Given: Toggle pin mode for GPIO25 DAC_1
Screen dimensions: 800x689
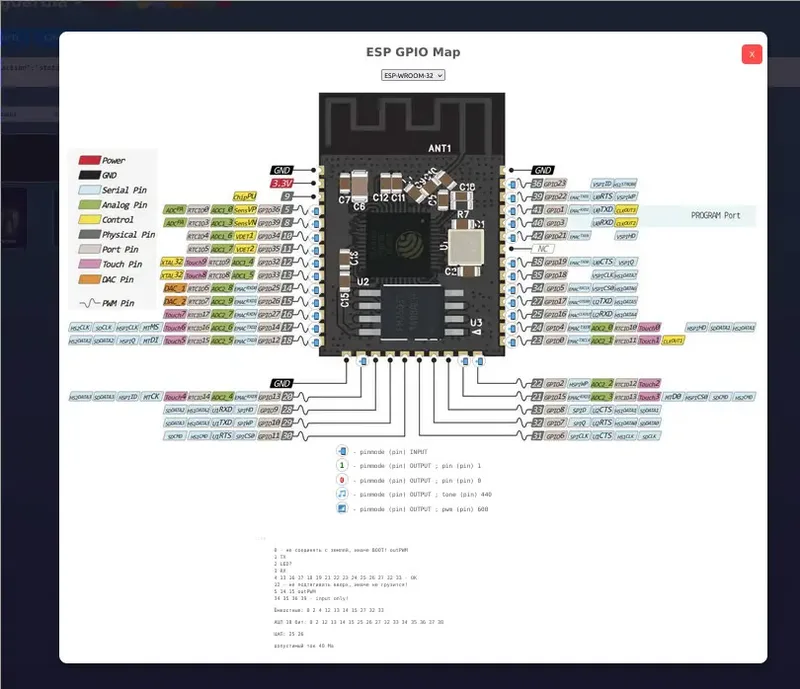Looking at the screenshot, I should [316, 288].
